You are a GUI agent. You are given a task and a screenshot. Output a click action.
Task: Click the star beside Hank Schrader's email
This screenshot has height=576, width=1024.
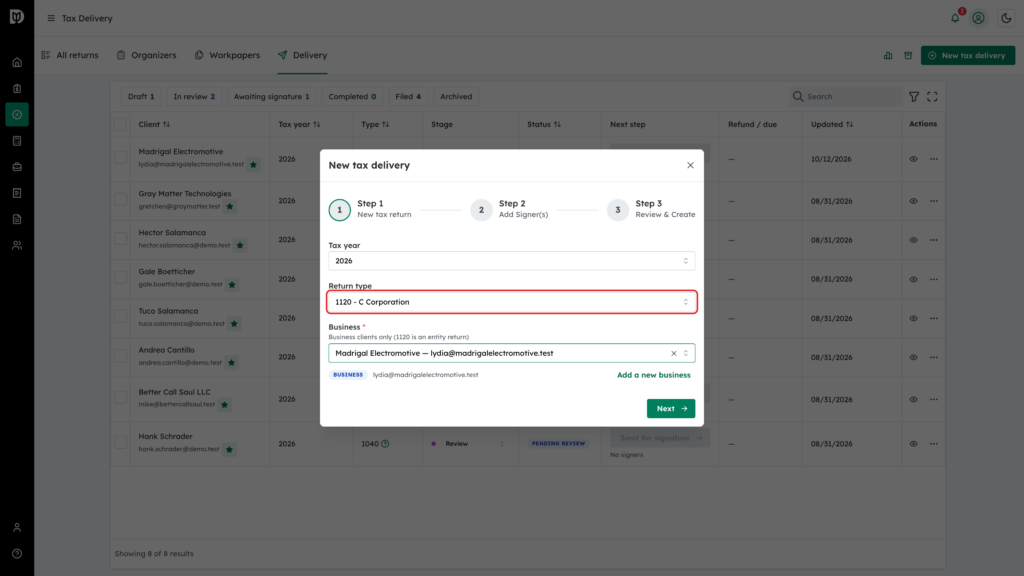click(229, 449)
